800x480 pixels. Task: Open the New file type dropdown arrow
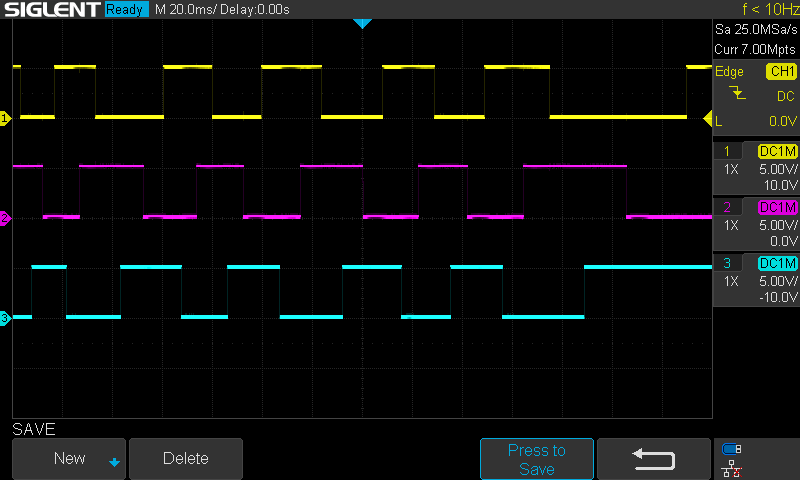tap(114, 462)
